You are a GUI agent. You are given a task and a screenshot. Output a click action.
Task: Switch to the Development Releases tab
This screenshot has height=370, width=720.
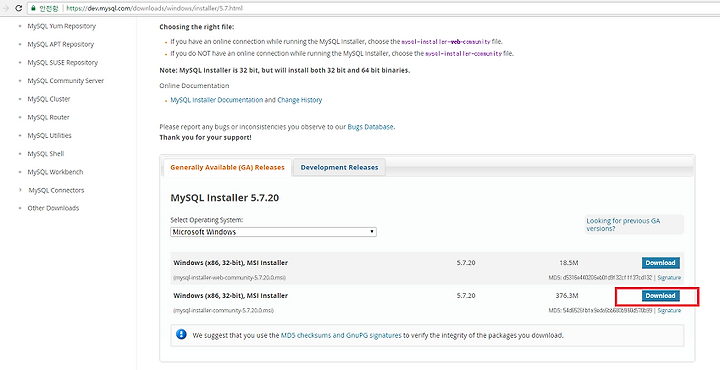[x=339, y=168]
